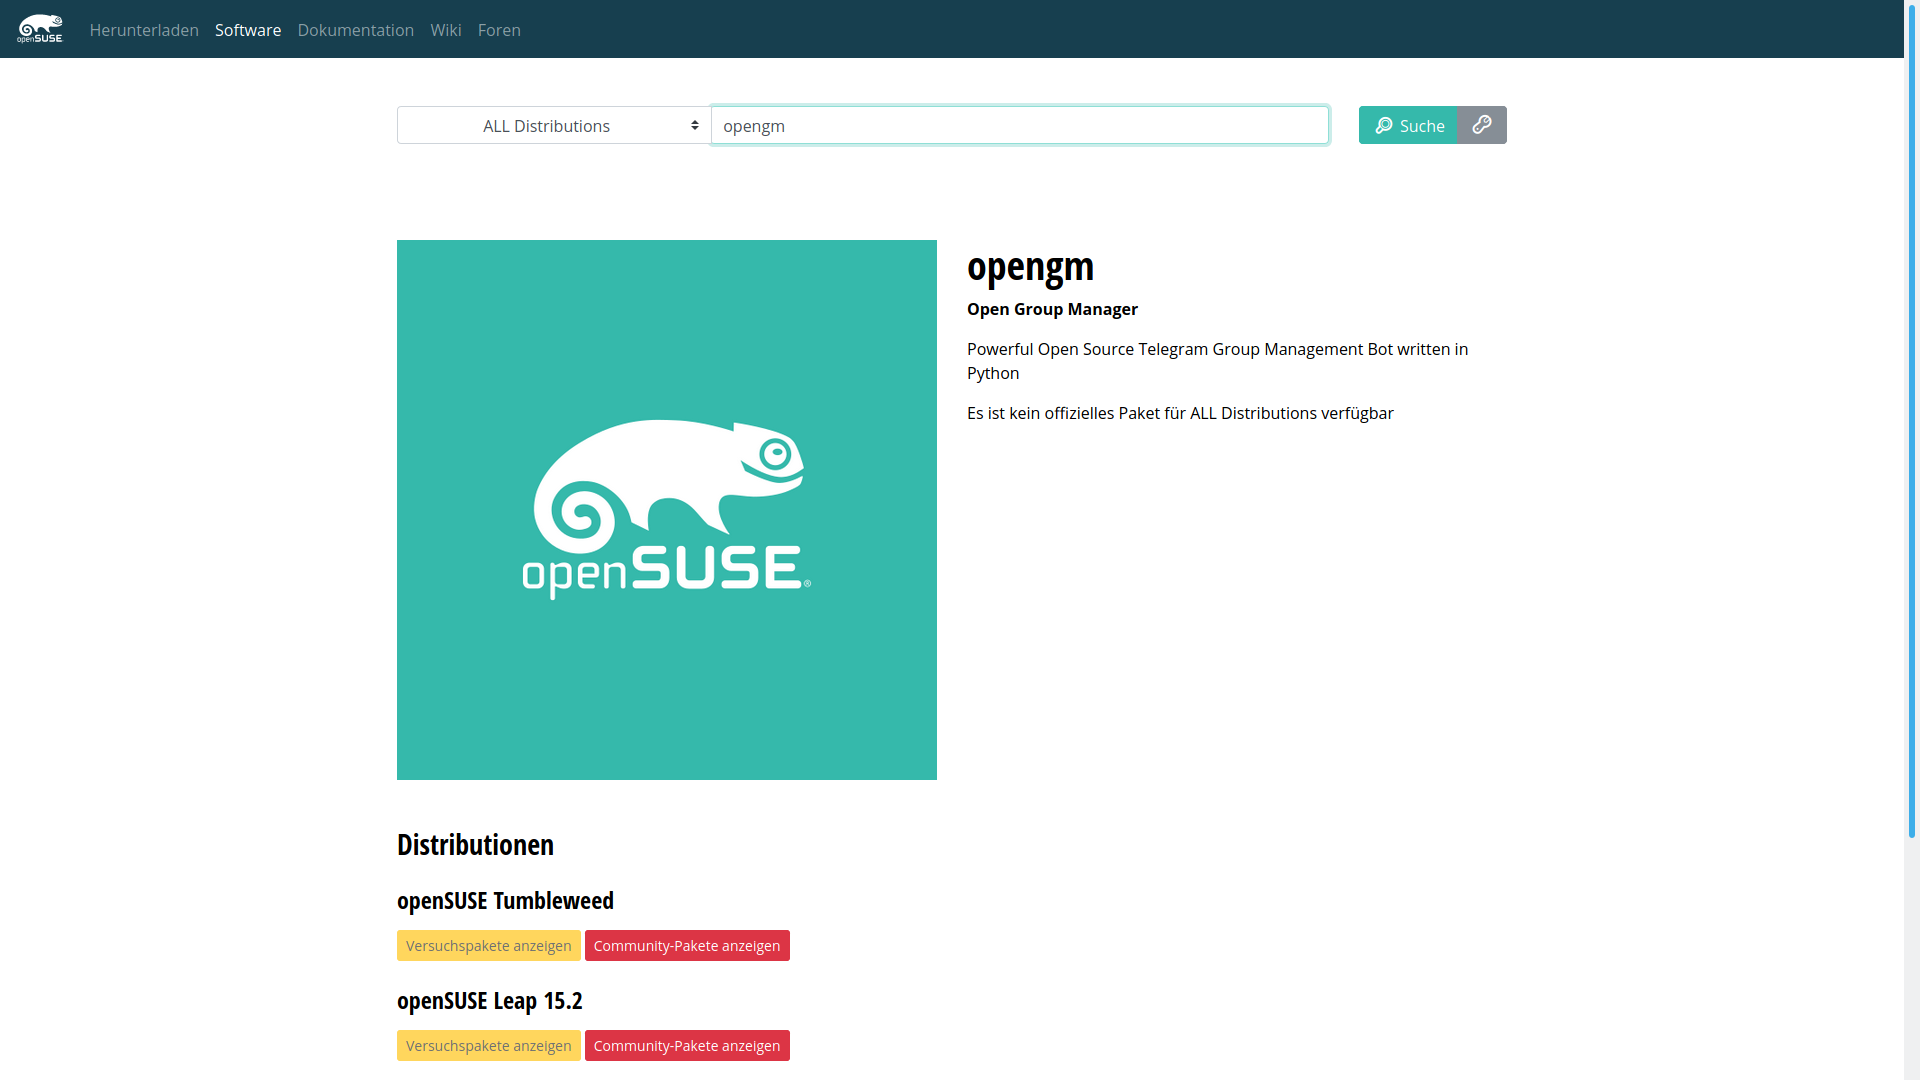
Task: Click the opengm package title
Action: tap(1030, 267)
